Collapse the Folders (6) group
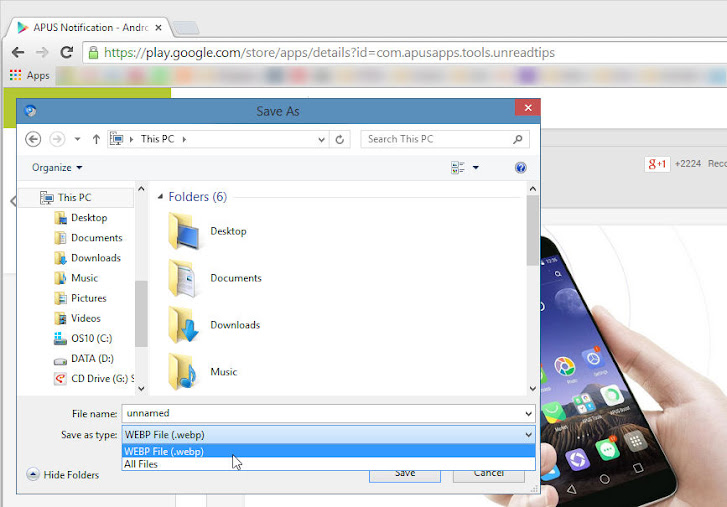727x507 pixels. pos(160,196)
